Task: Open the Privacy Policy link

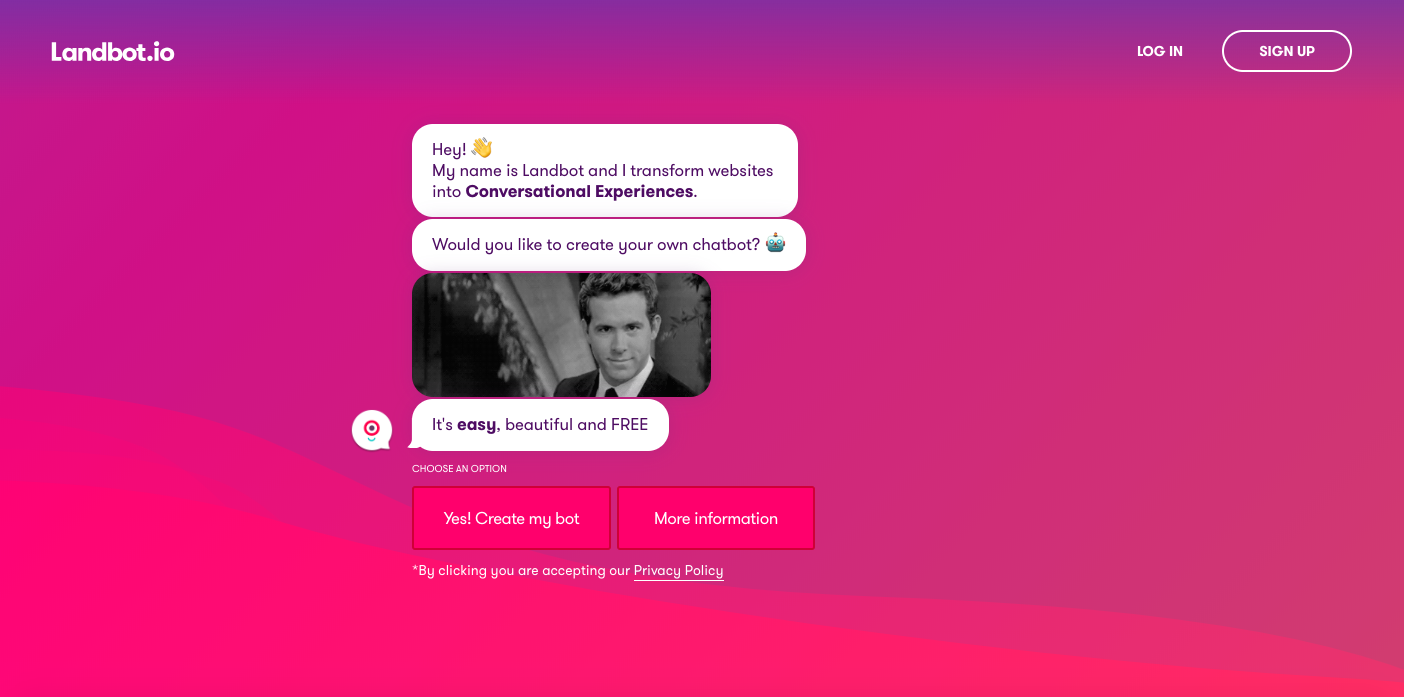Action: pos(678,571)
